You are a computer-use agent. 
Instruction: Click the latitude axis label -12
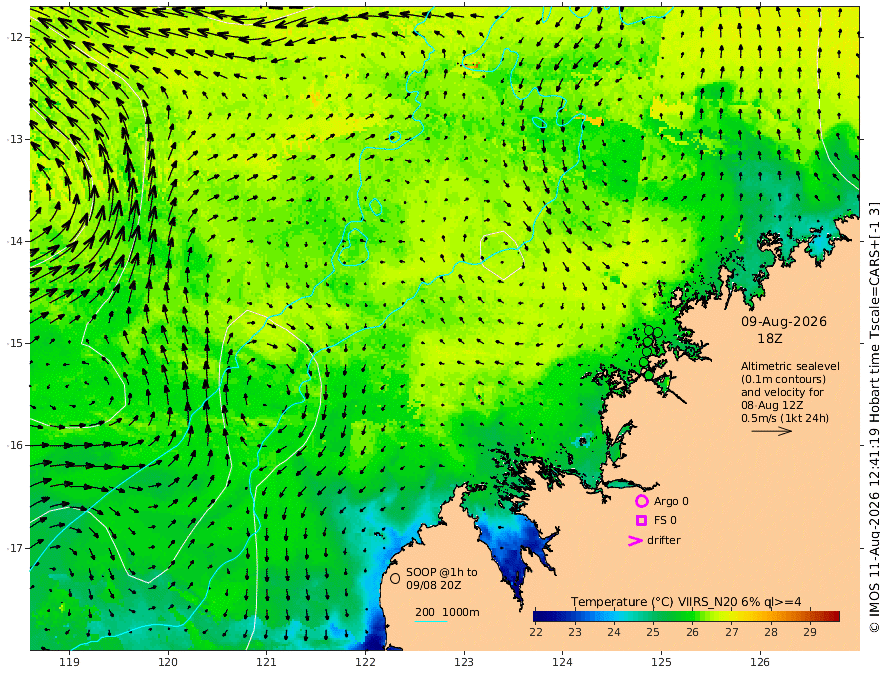tap(15, 37)
